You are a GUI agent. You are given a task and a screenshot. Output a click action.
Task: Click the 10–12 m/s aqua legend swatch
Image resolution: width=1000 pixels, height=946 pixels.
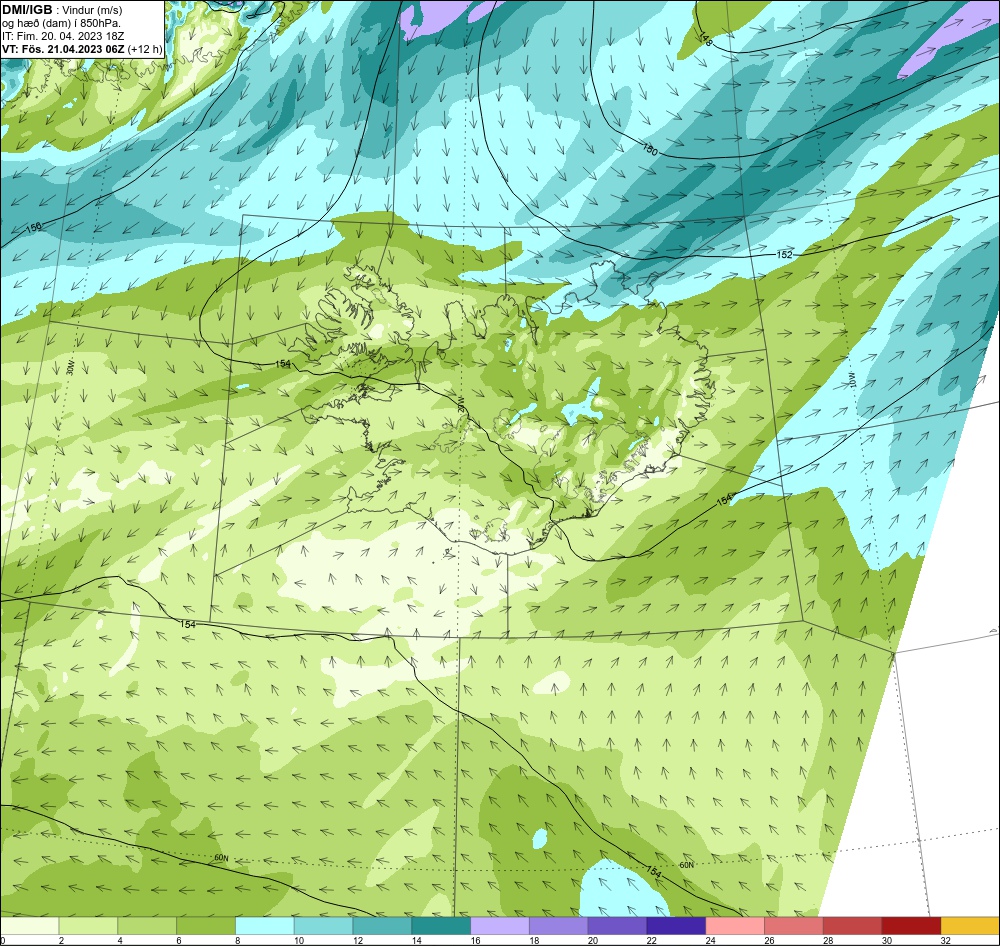pyautogui.click(x=323, y=926)
